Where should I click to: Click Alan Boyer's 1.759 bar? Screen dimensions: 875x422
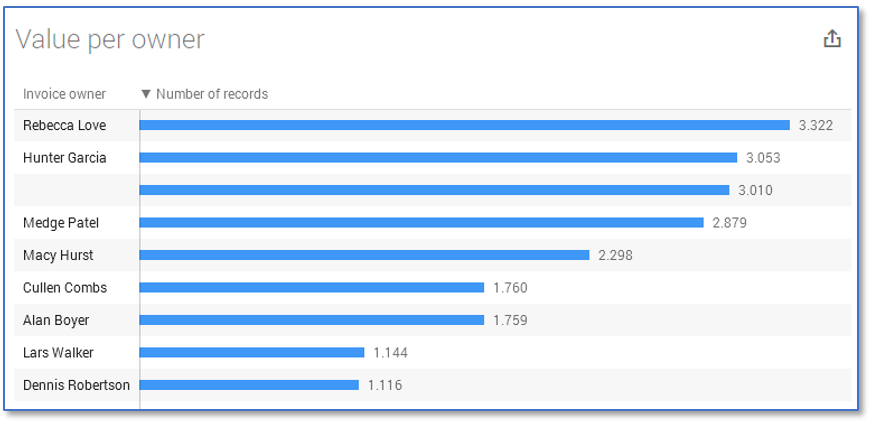[311, 320]
